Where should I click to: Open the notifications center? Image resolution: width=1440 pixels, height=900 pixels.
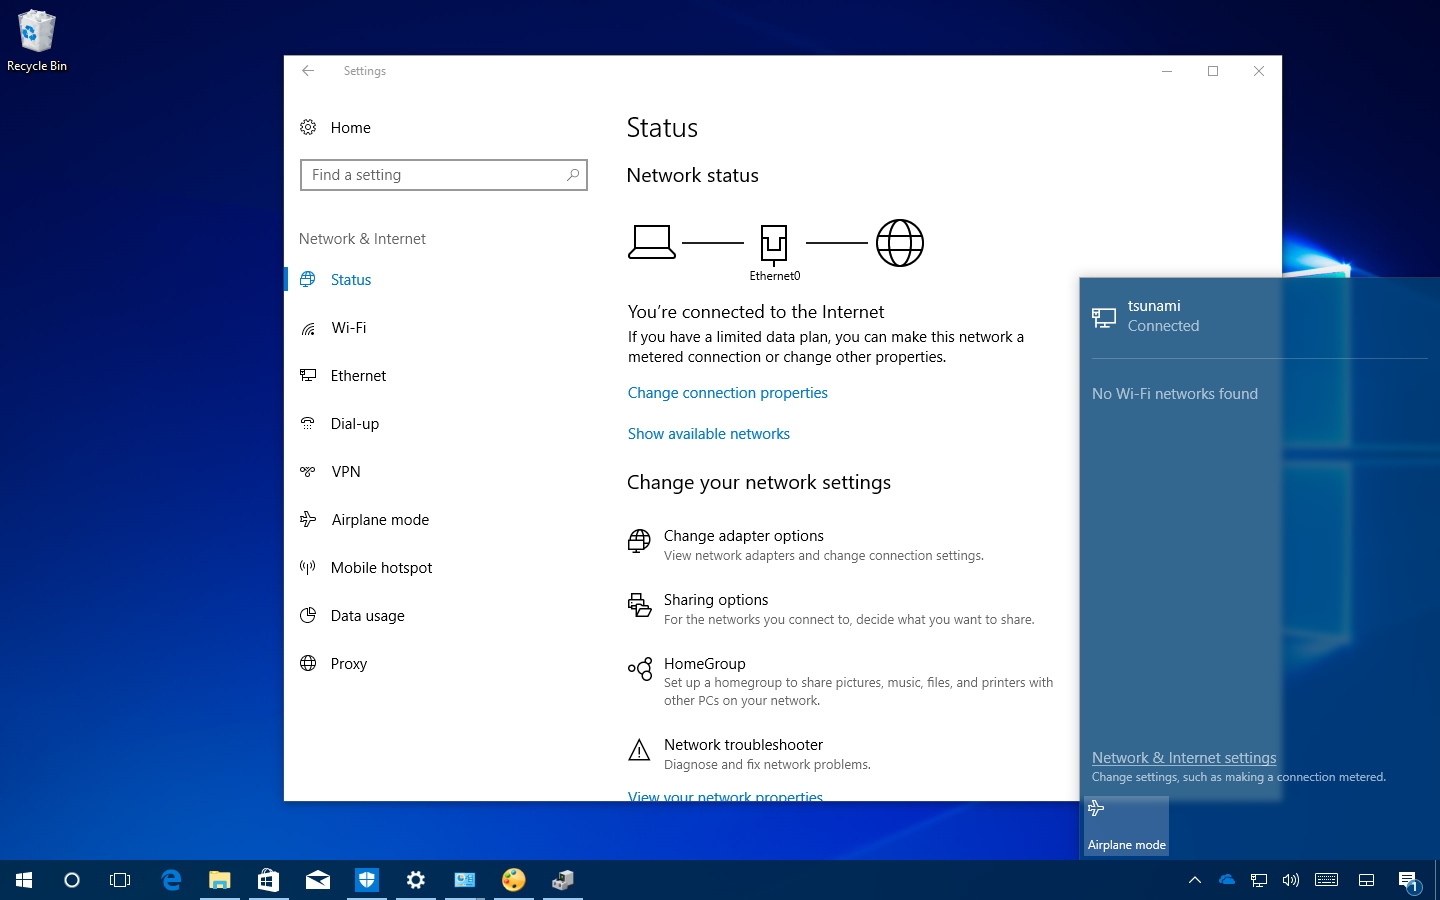click(x=1408, y=880)
